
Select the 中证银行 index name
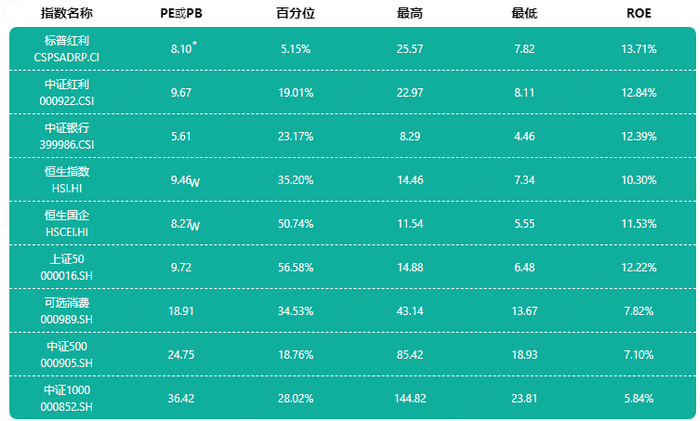(x=66, y=129)
